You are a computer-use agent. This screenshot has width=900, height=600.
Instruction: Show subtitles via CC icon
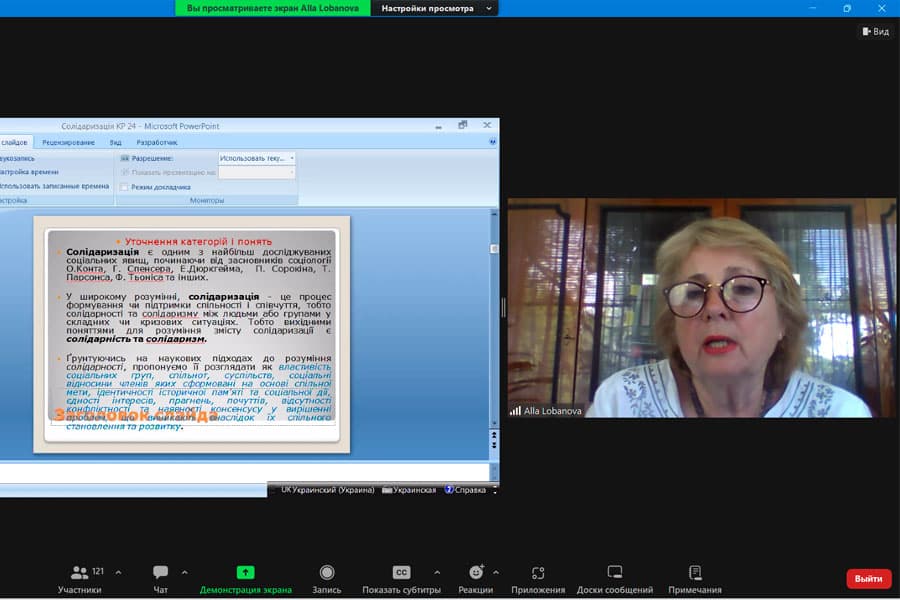coord(401,572)
